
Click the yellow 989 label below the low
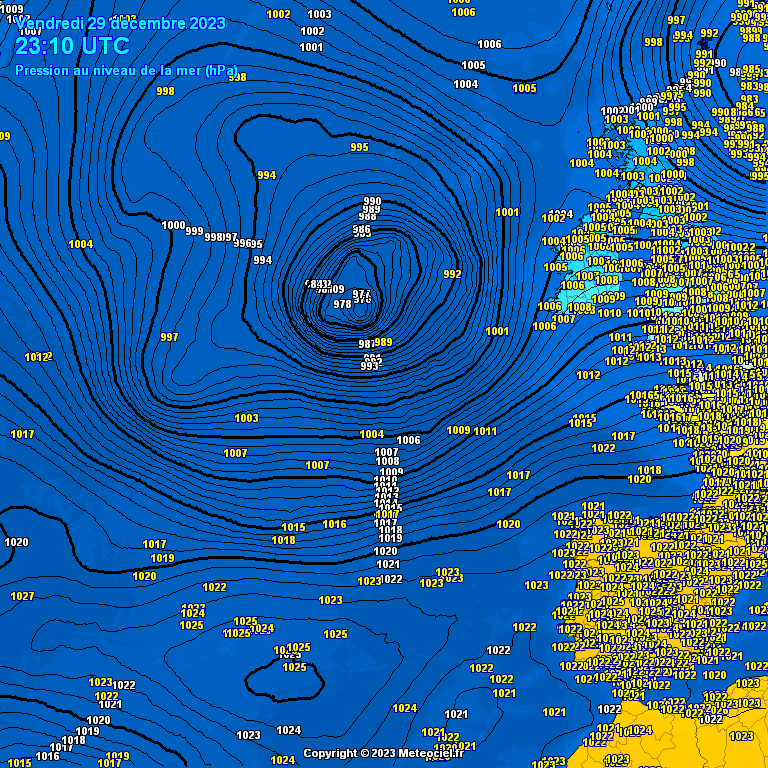(x=384, y=342)
